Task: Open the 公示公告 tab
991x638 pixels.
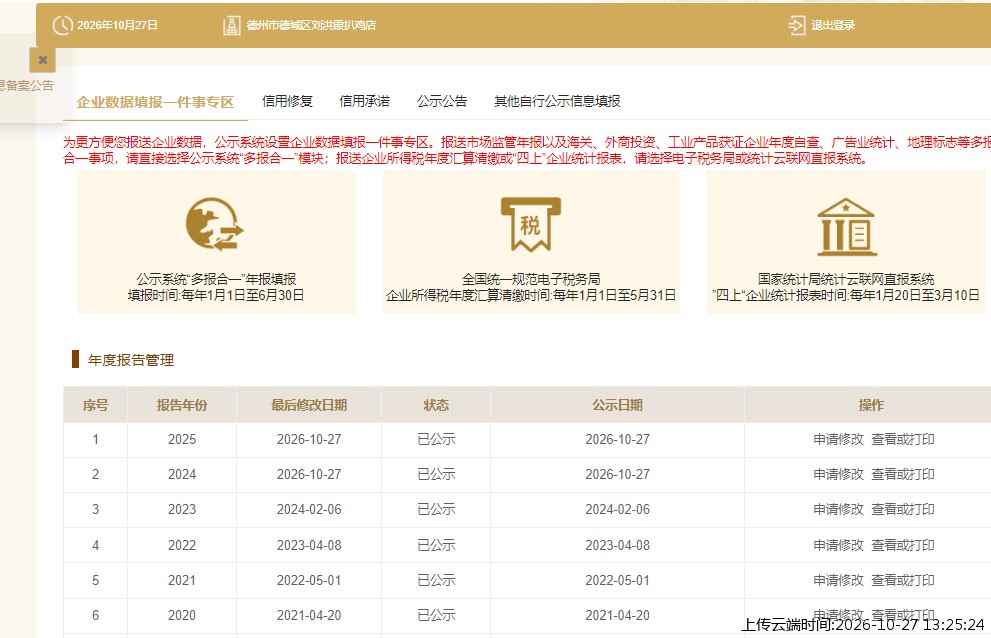Action: [442, 101]
